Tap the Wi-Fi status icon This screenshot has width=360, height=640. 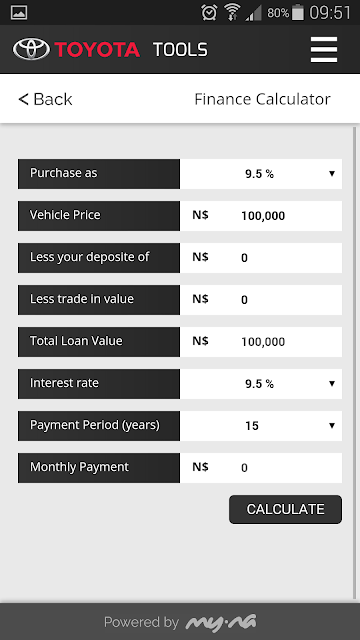232,12
